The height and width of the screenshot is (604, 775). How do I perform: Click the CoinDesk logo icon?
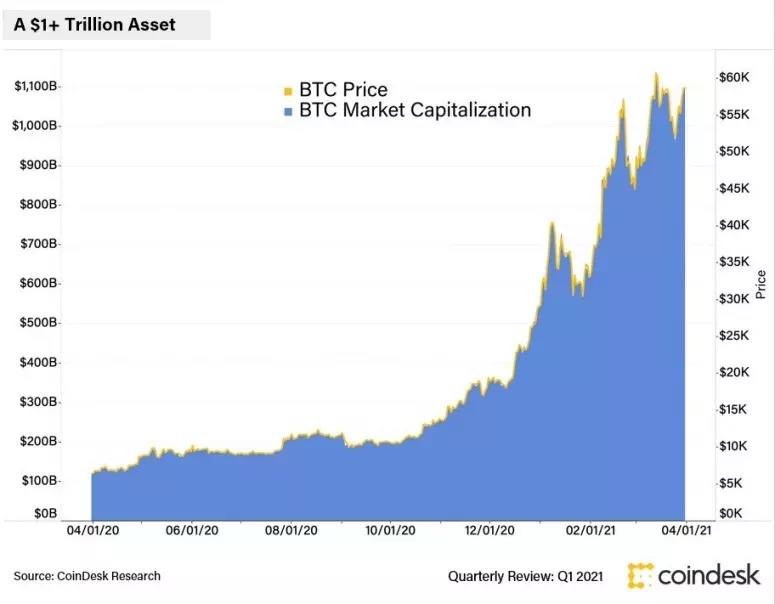(x=641, y=575)
